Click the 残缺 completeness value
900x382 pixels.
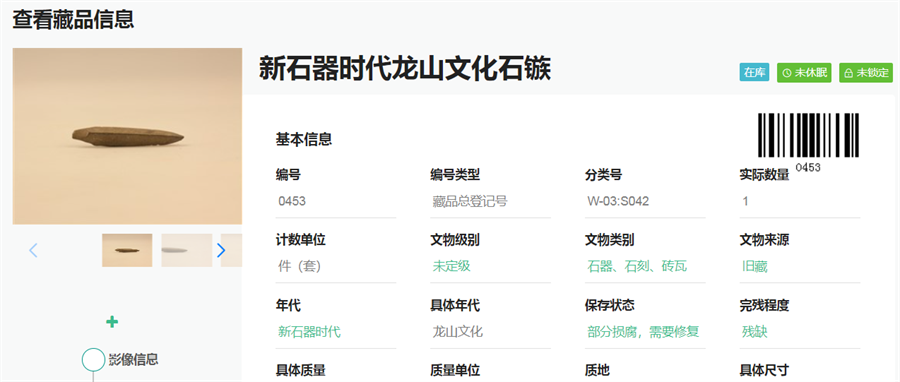755,332
